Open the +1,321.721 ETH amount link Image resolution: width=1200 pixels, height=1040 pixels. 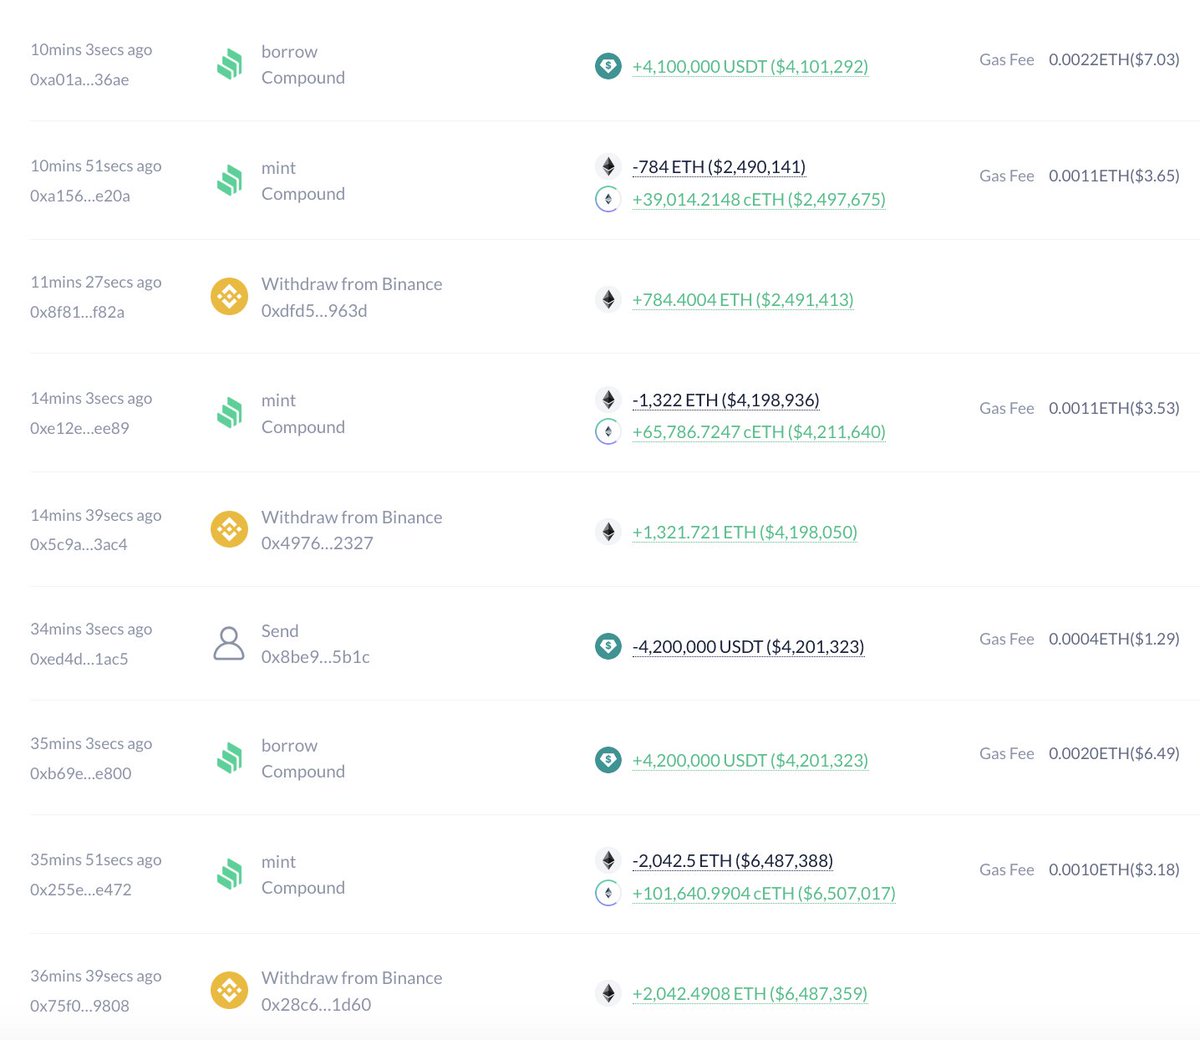(x=745, y=532)
